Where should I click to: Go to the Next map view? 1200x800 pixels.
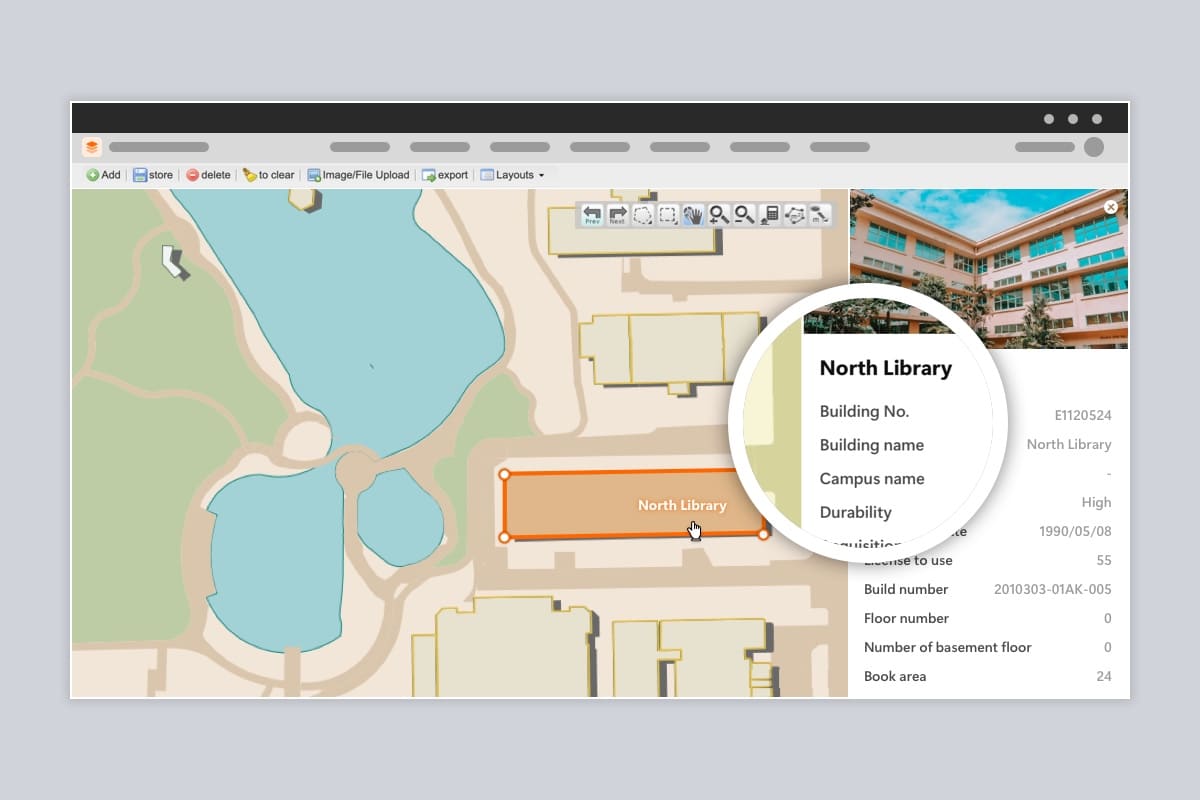point(617,215)
